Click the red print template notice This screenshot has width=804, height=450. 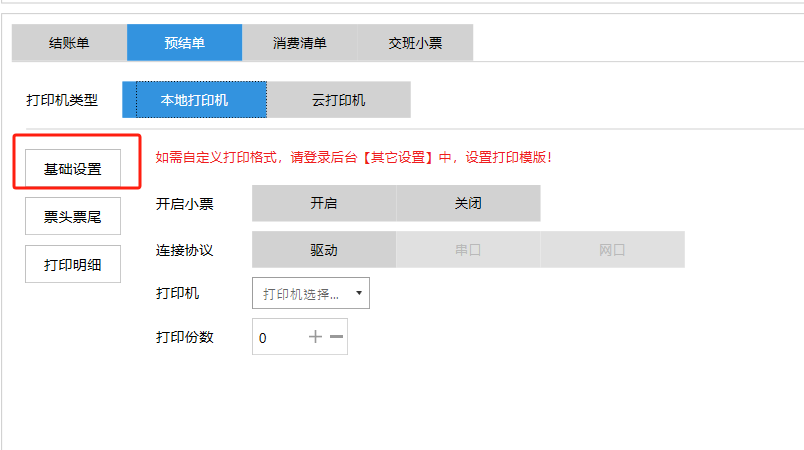[x=353, y=157]
